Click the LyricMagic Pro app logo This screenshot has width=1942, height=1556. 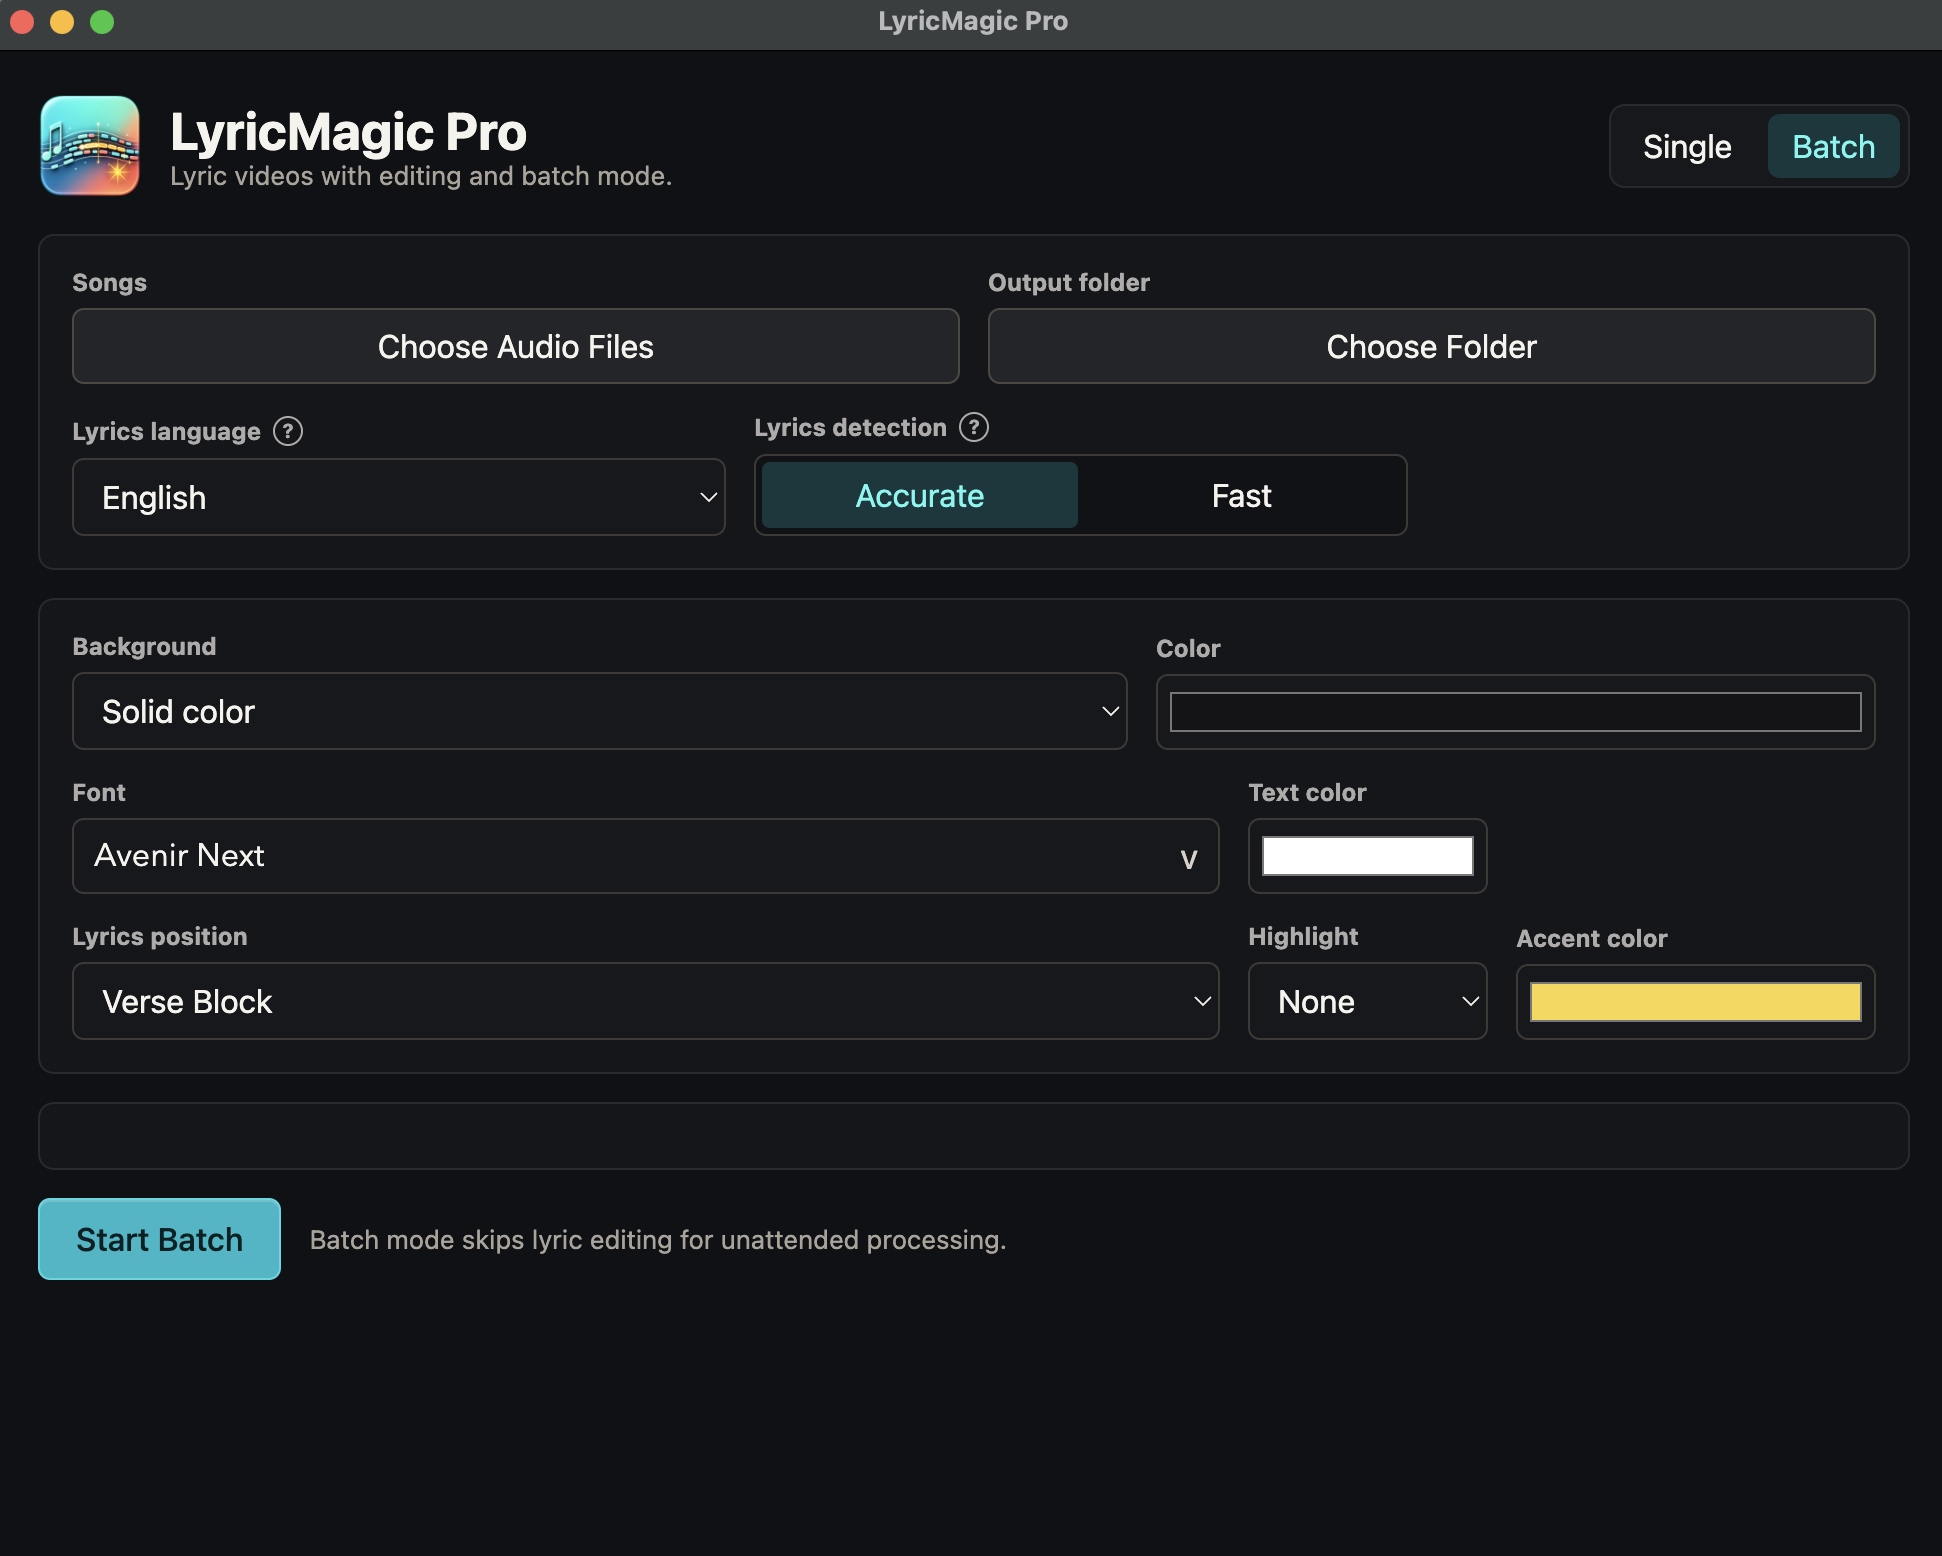pos(90,146)
